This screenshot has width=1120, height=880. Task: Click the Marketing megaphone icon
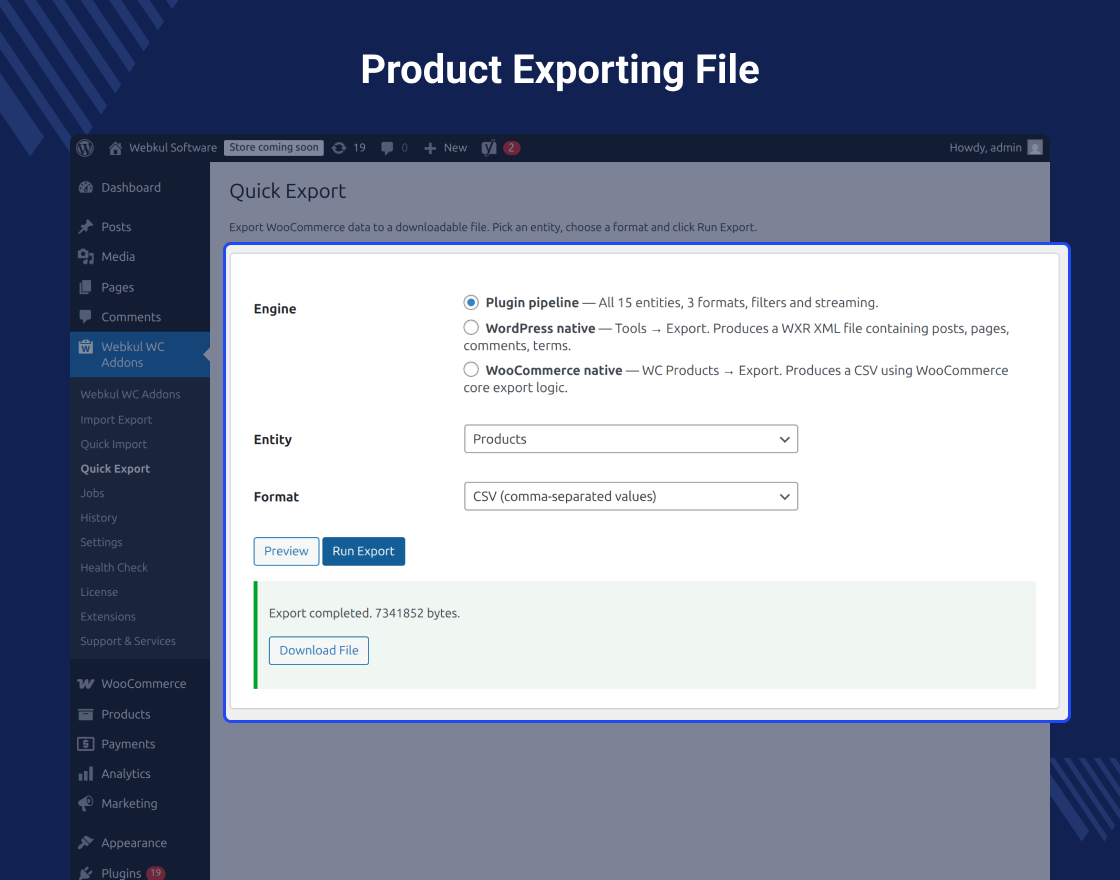click(86, 803)
